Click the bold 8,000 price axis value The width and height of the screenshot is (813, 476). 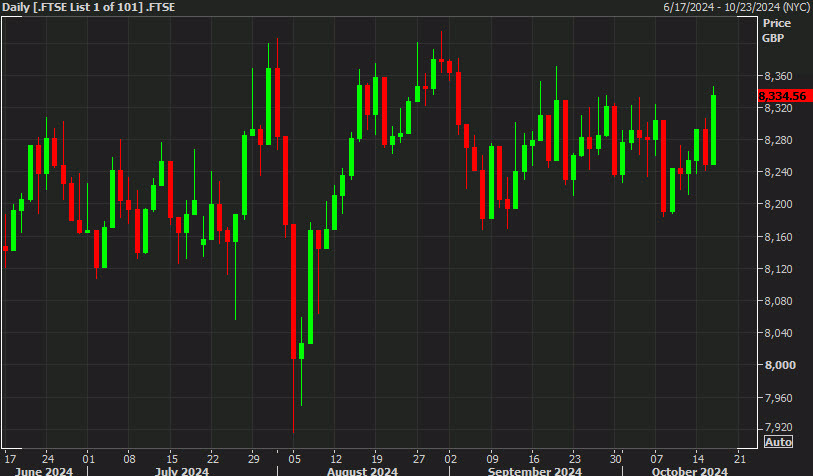(780, 365)
